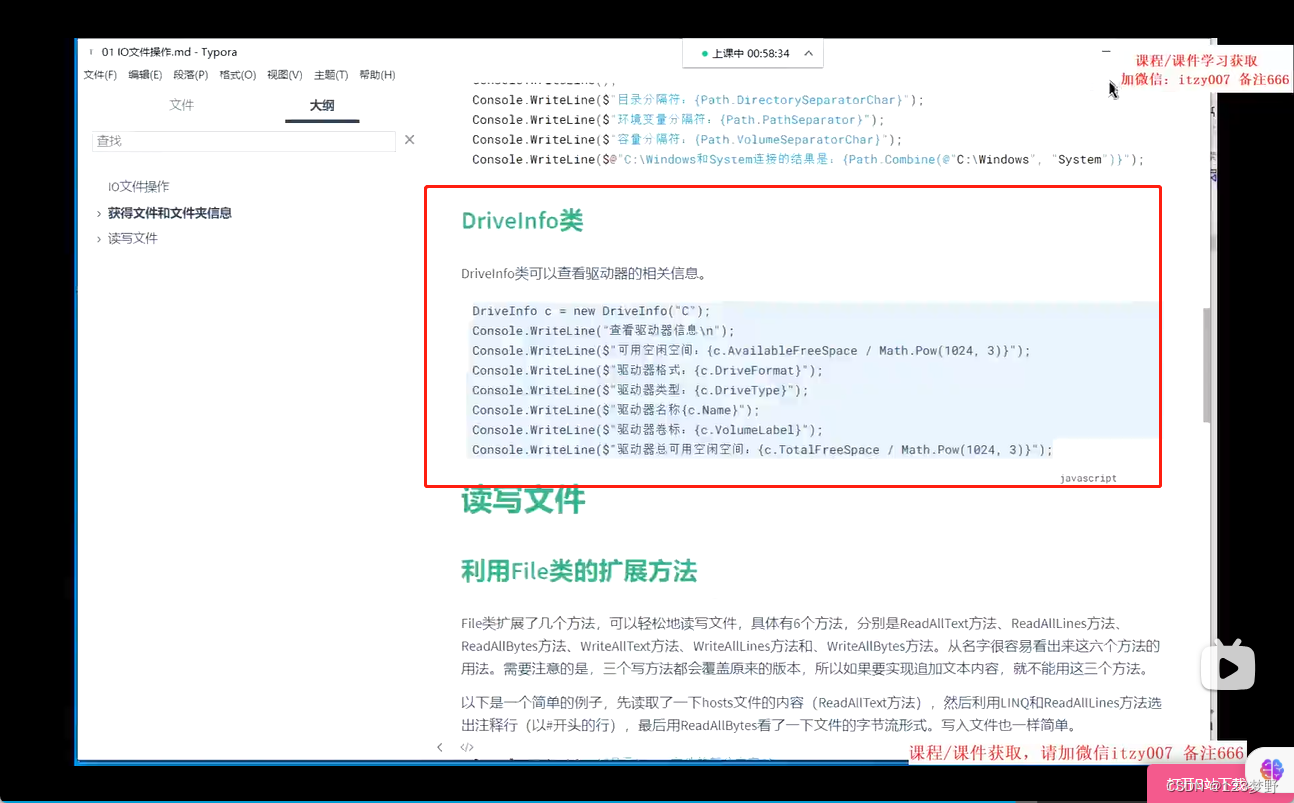Click the Typora document icon in the title bar

pos(93,51)
